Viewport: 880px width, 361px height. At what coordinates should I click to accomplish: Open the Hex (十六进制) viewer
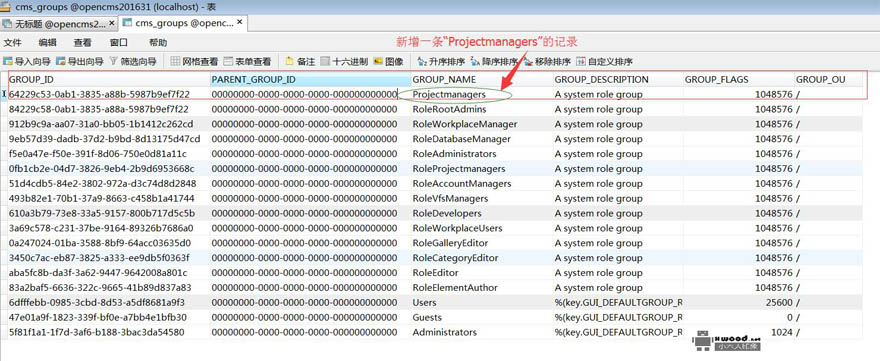[344, 62]
